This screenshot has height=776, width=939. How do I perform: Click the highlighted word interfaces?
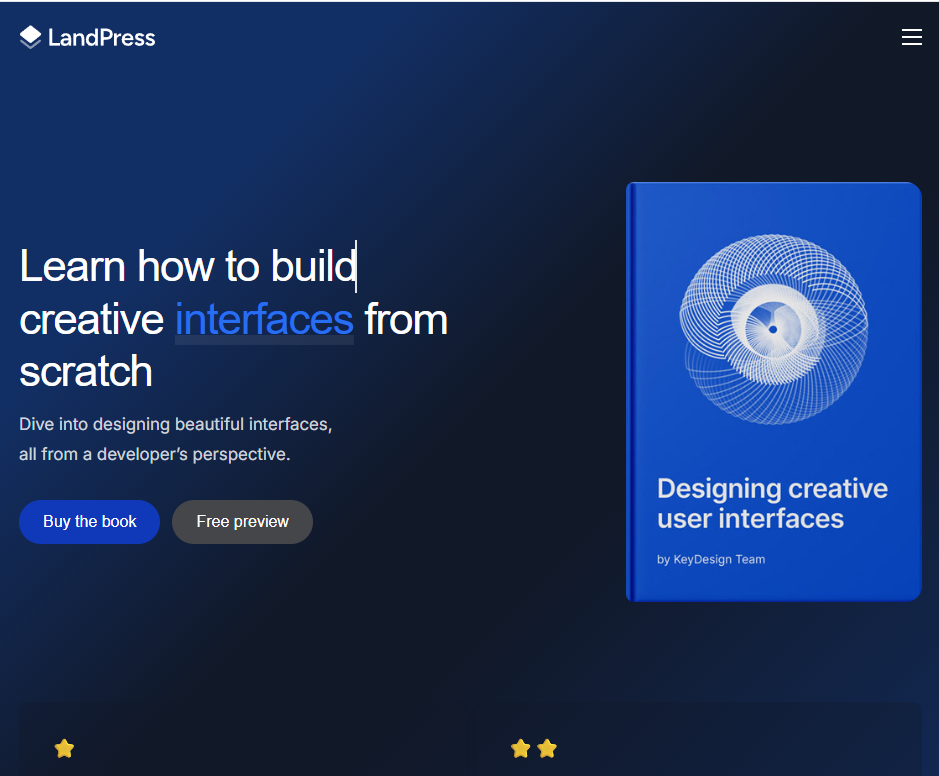pyautogui.click(x=263, y=320)
